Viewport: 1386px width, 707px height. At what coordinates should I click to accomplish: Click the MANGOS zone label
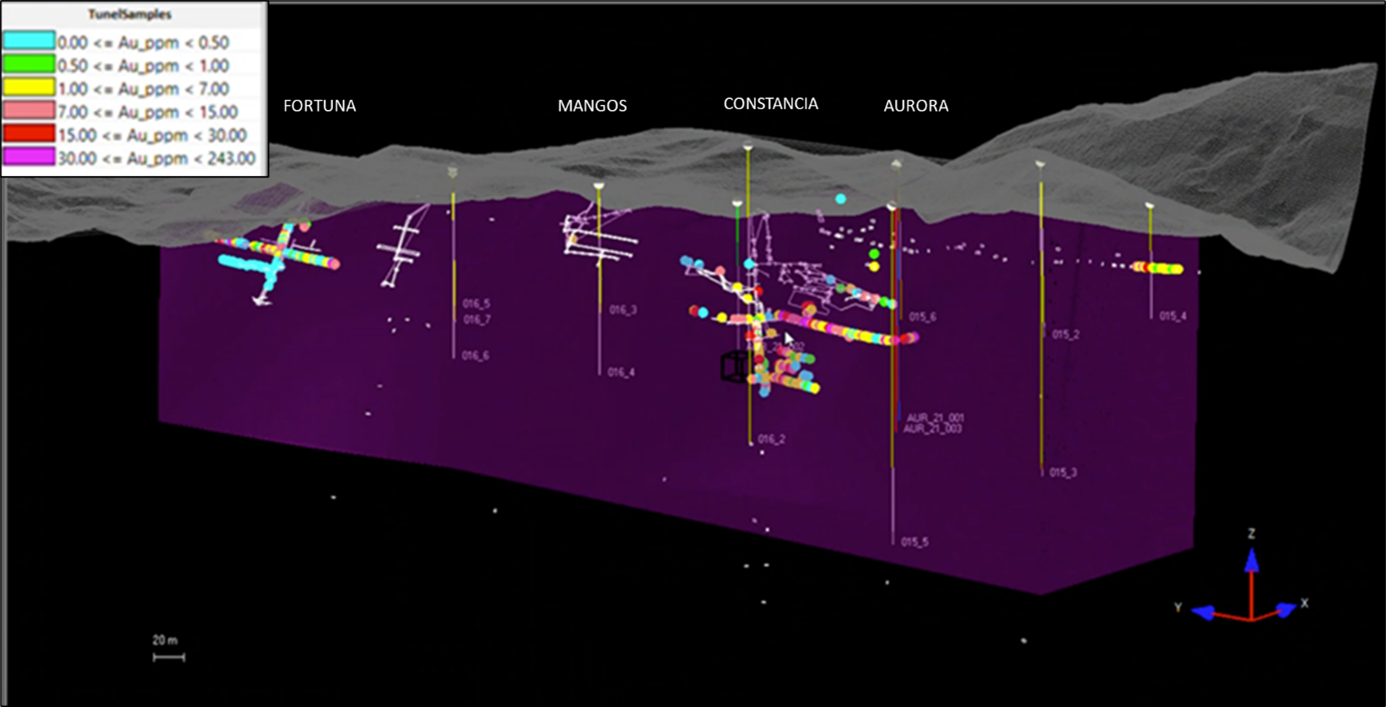[592, 105]
